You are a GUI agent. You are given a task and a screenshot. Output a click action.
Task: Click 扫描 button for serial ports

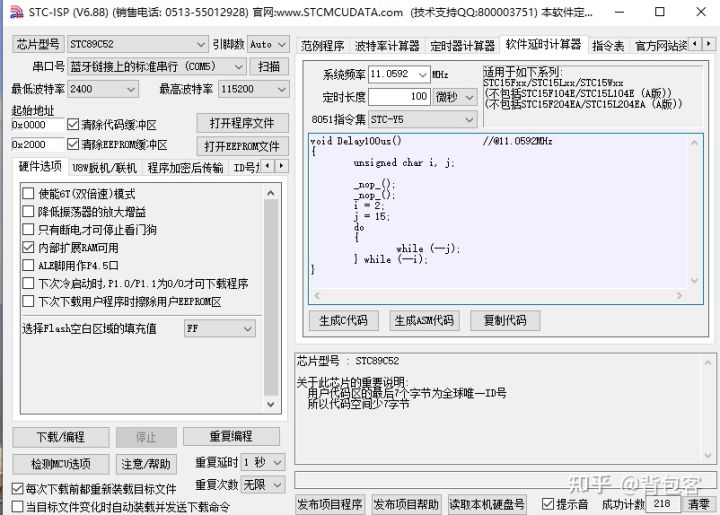click(x=269, y=67)
